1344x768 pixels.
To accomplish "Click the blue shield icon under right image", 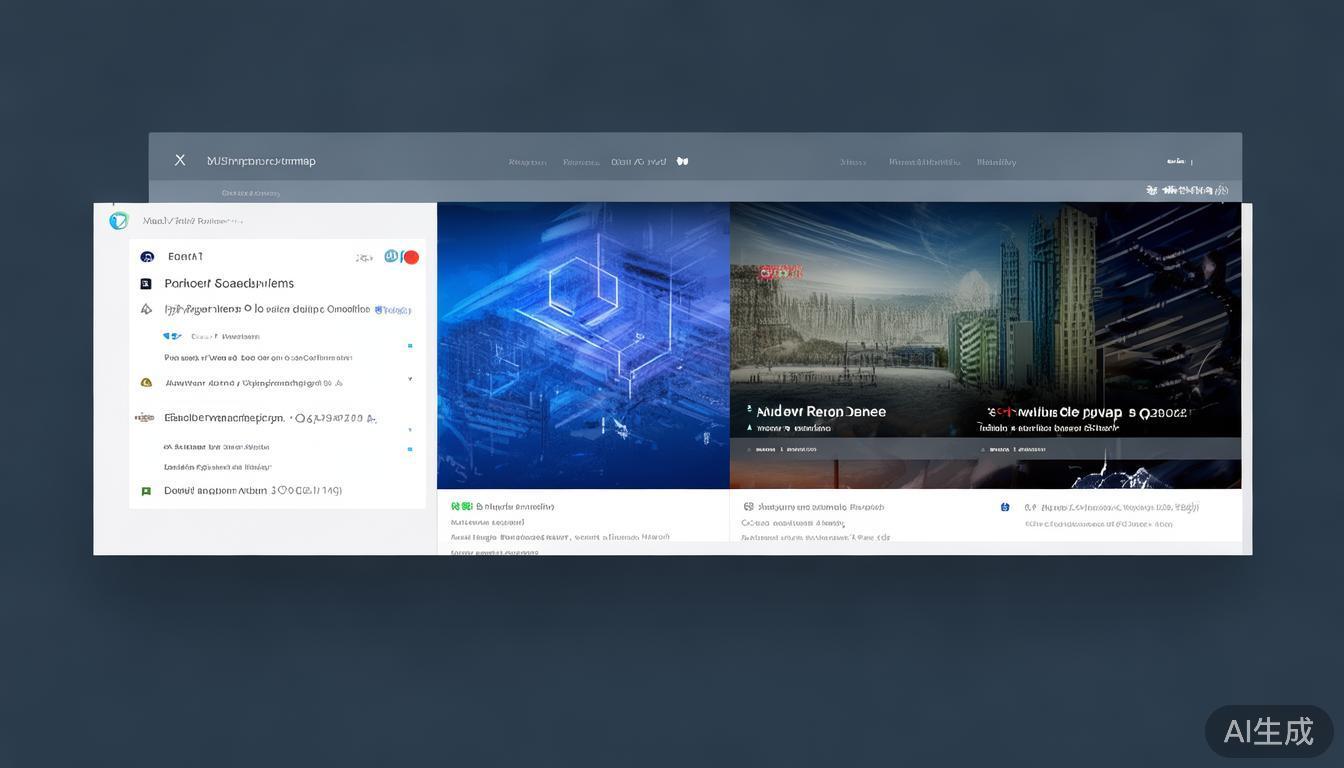I will (1005, 507).
